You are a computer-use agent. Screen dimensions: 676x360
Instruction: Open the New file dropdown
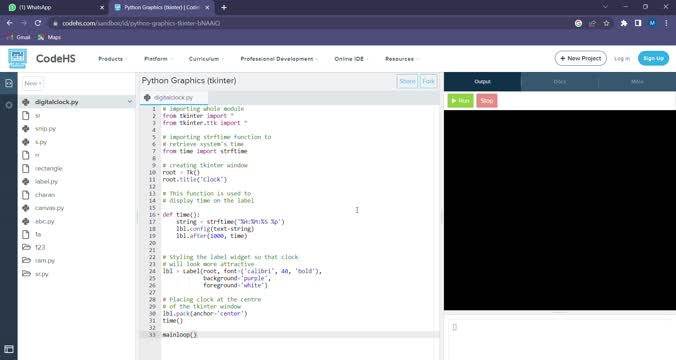(33, 83)
